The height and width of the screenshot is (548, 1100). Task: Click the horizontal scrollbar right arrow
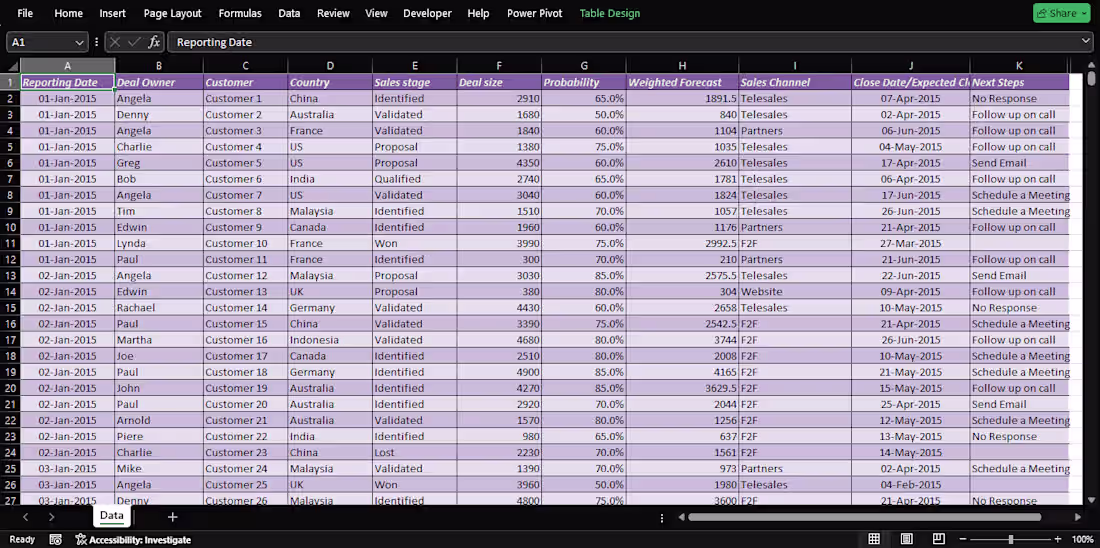[x=1078, y=517]
